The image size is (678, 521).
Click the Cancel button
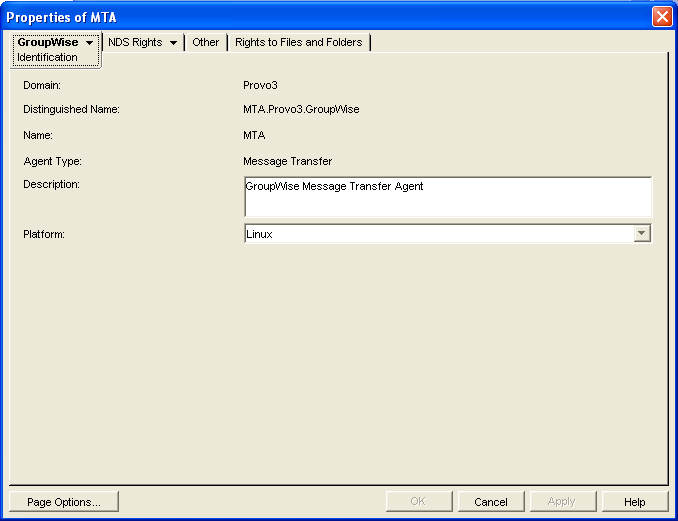coord(491,502)
